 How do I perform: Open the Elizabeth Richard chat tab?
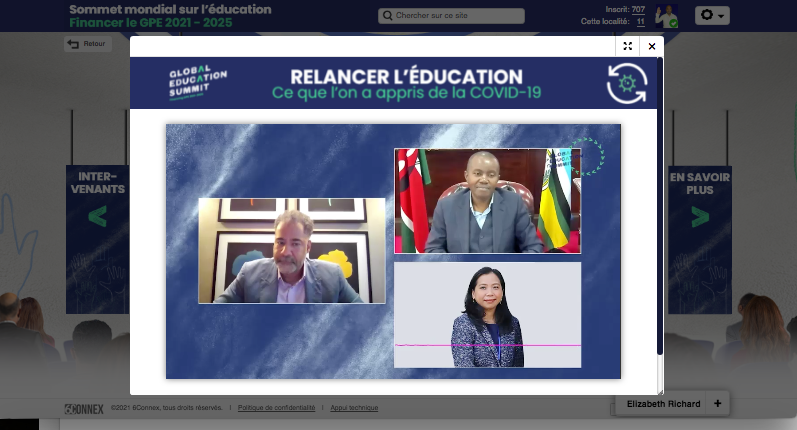point(663,404)
